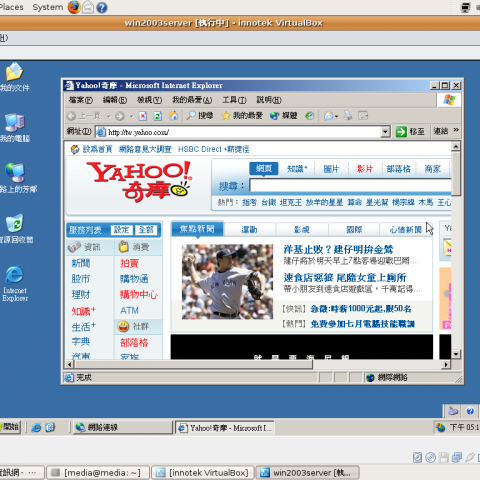Open the Favorites menu in Internet Explorer
Screen dimensions: 480x480
pyautogui.click(x=192, y=100)
